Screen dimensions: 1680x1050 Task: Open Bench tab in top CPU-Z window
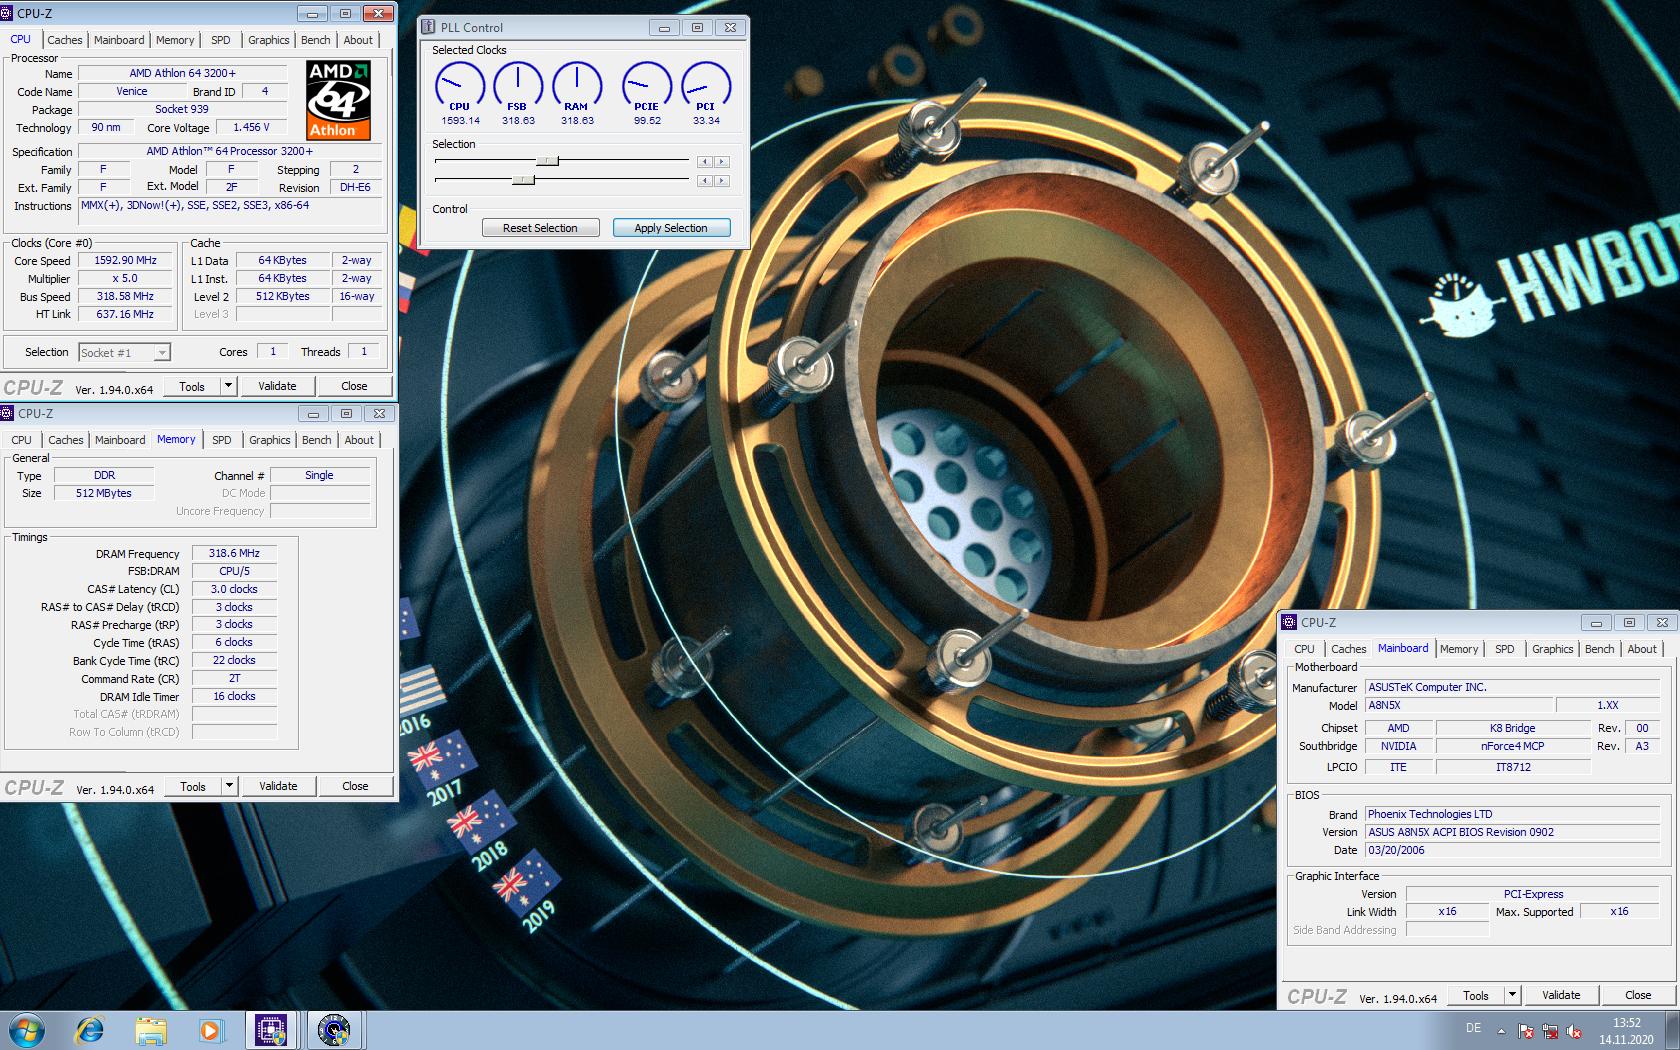[x=316, y=40]
